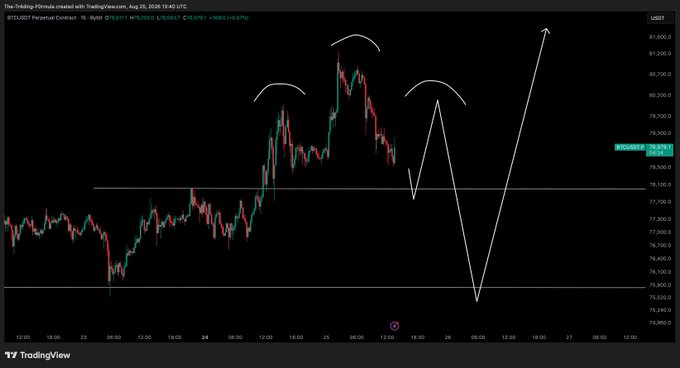Click the current price value 78,979.1
The width and height of the screenshot is (680, 368).
(660, 147)
